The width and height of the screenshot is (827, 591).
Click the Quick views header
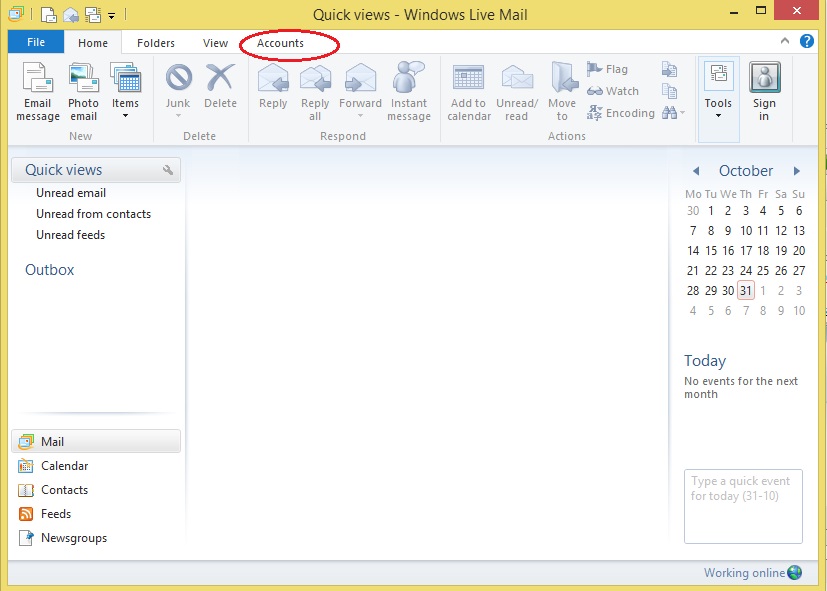tap(95, 170)
